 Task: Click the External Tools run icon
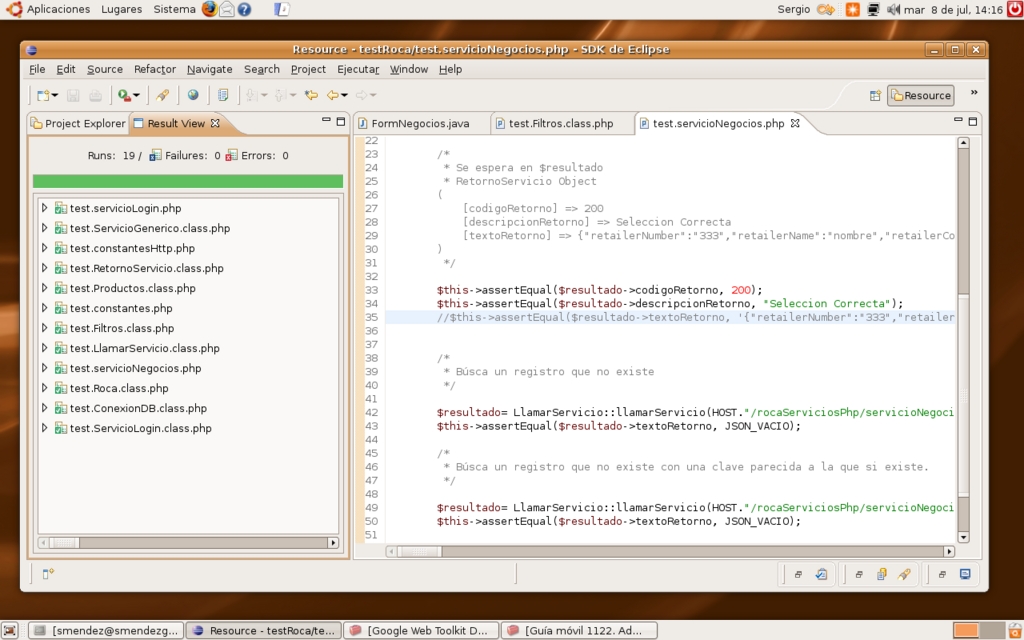(x=124, y=95)
